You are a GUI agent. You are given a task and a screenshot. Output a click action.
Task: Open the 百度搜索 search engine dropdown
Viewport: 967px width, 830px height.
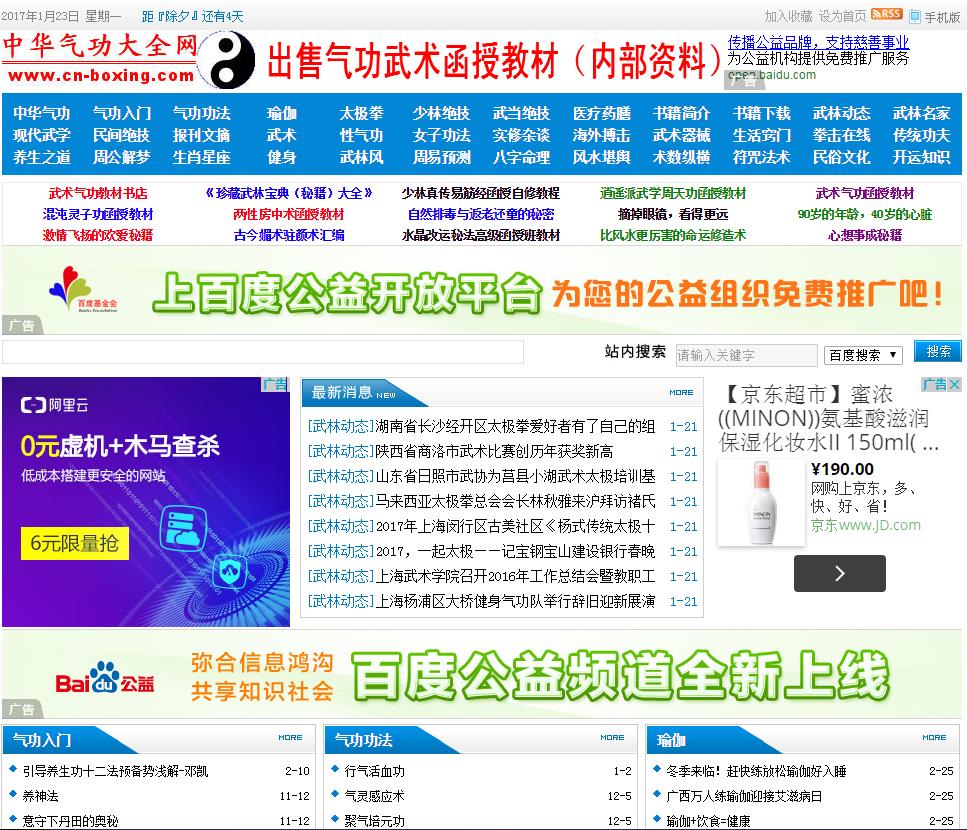tap(863, 355)
